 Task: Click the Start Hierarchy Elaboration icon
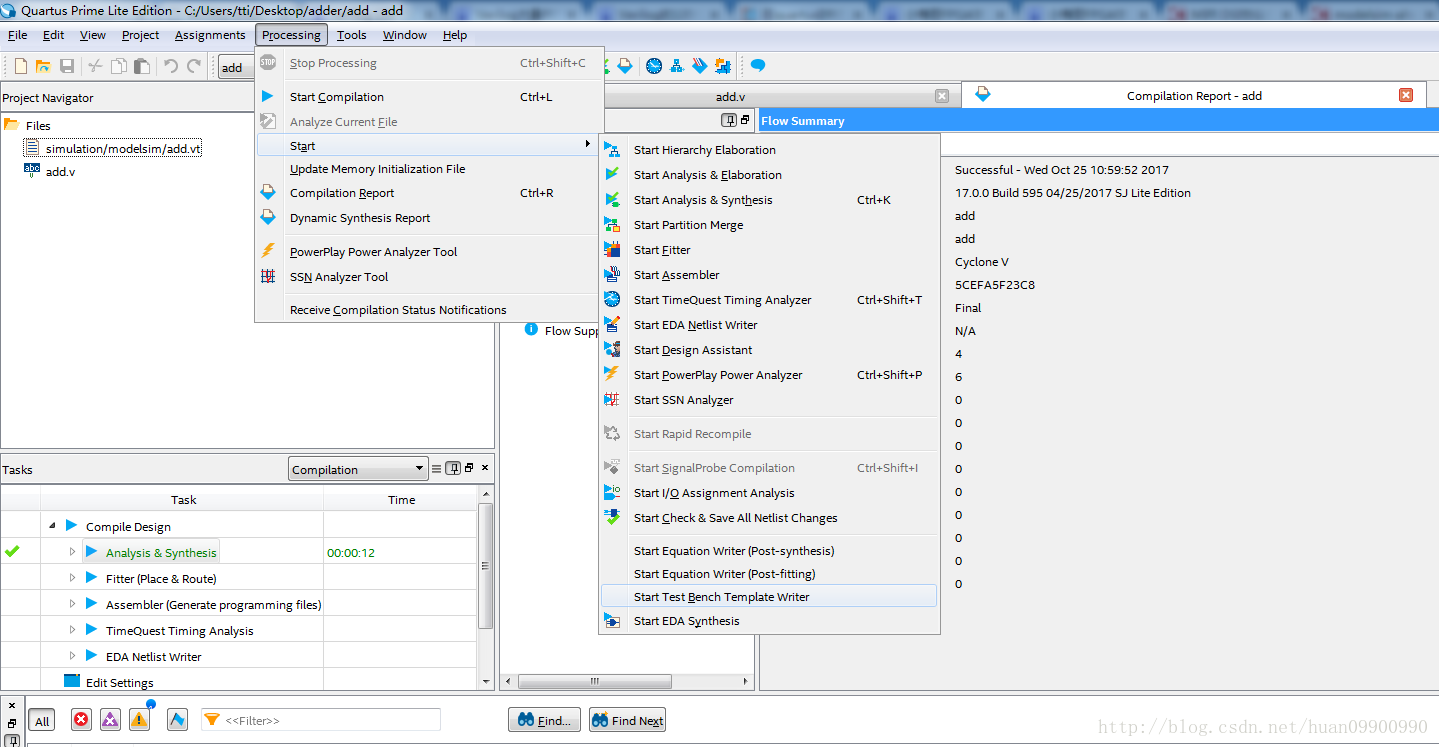pyautogui.click(x=612, y=150)
